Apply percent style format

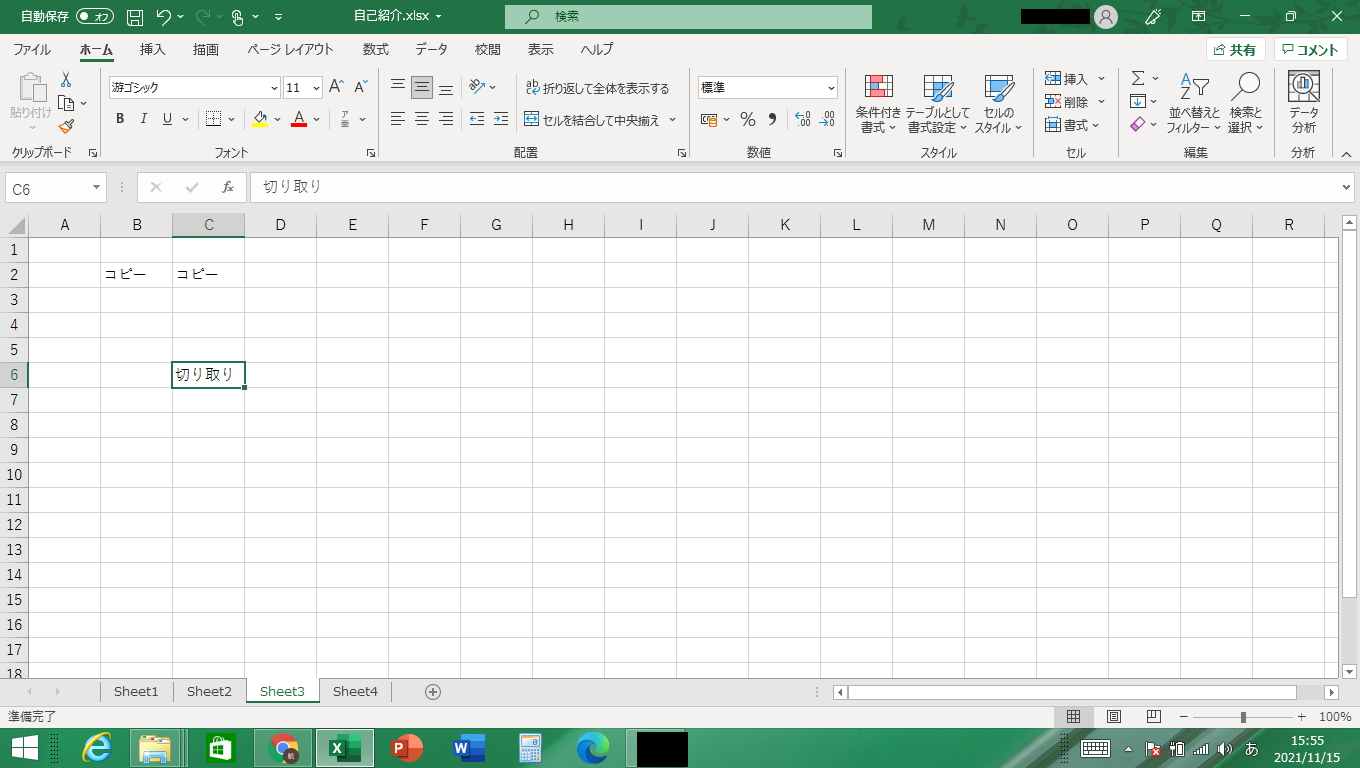pyautogui.click(x=747, y=119)
